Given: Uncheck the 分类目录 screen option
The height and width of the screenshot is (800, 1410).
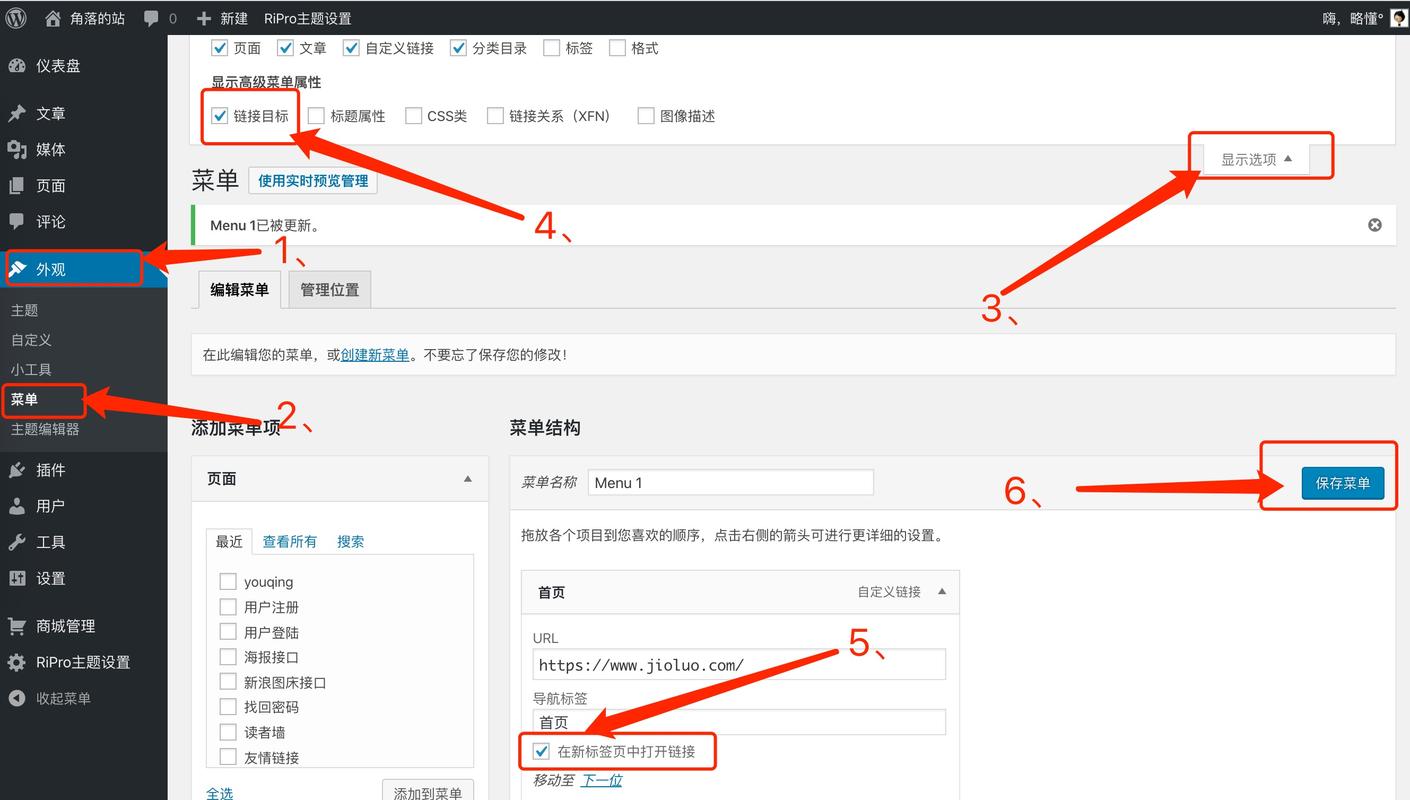Looking at the screenshot, I should 459,48.
